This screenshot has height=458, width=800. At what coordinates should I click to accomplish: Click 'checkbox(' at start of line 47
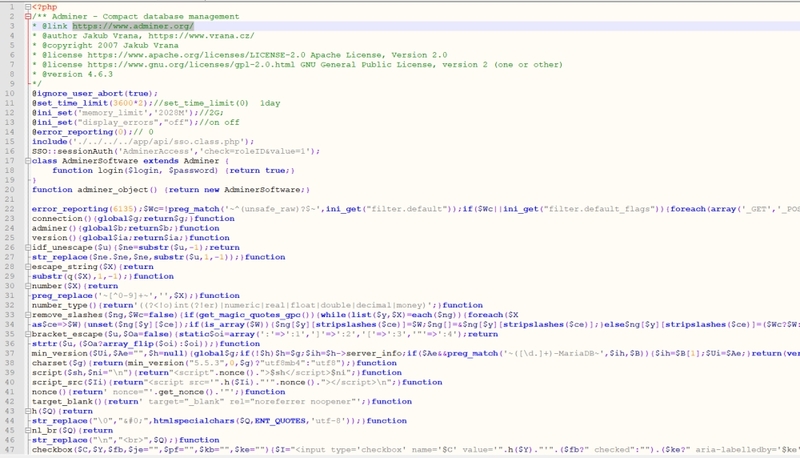(55, 450)
